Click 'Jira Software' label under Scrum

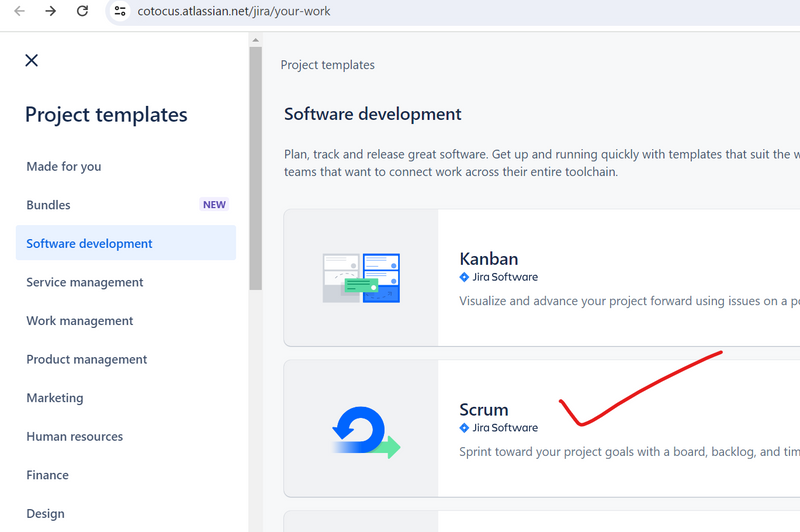pyautogui.click(x=505, y=428)
